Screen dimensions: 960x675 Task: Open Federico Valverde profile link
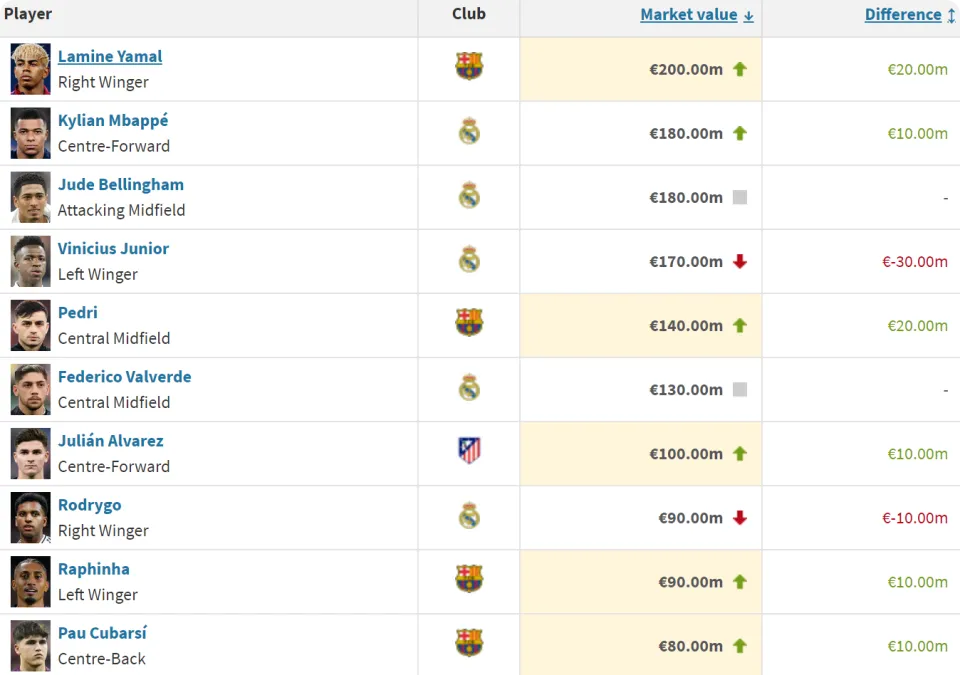124,377
